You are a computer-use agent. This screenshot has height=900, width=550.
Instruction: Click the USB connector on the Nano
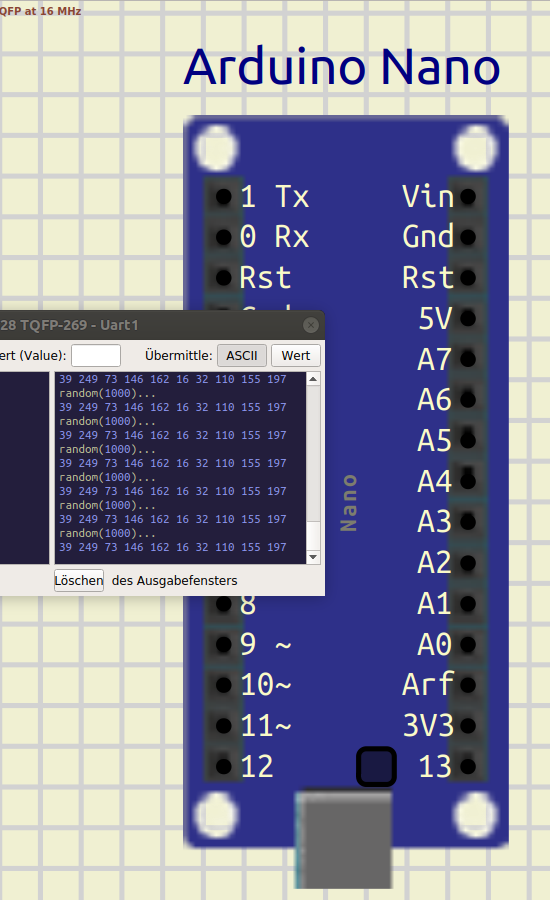344,839
